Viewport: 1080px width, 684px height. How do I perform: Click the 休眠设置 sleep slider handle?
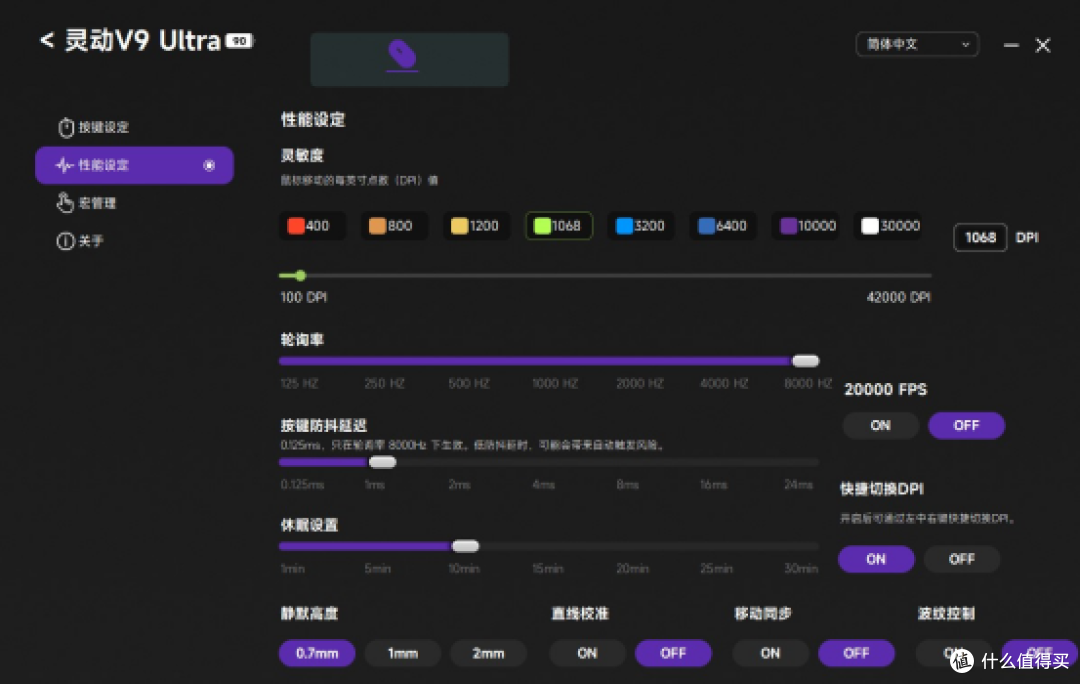click(x=465, y=546)
